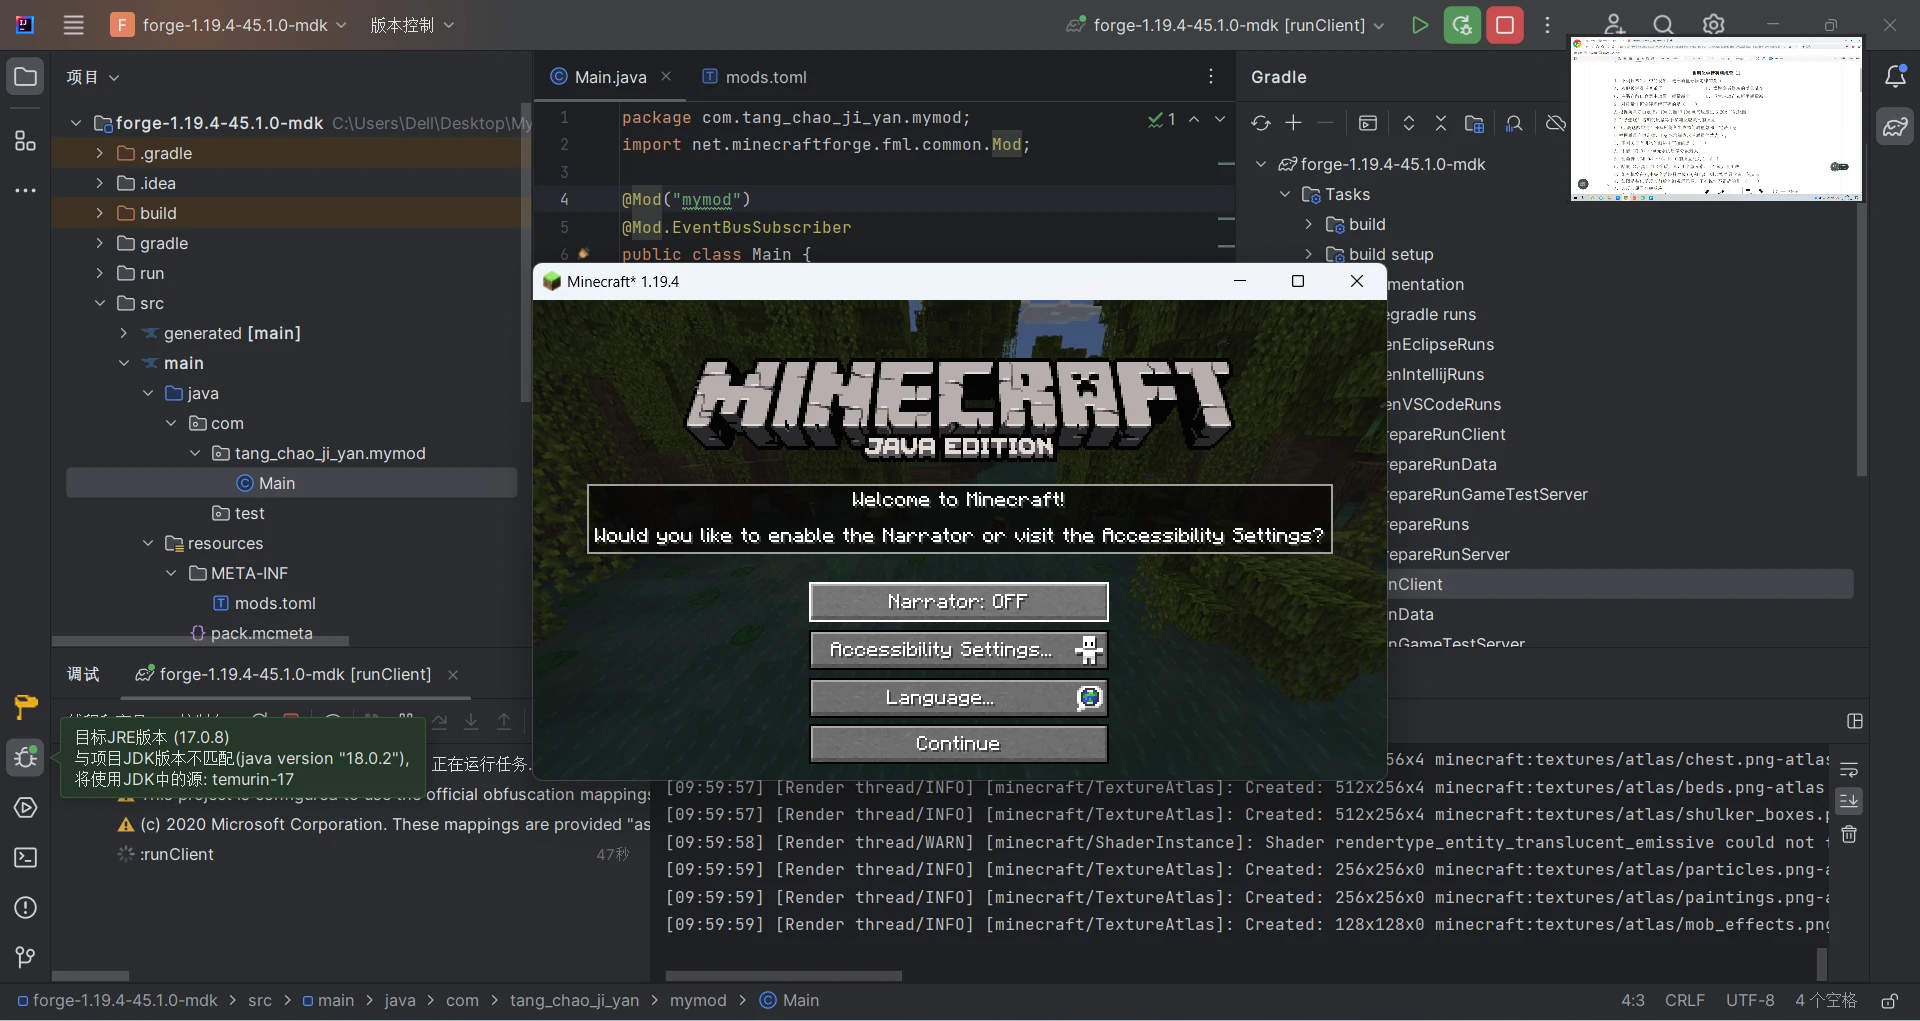The height and width of the screenshot is (1021, 1920).
Task: Open the Debug tool window from left sidebar
Action: click(25, 758)
